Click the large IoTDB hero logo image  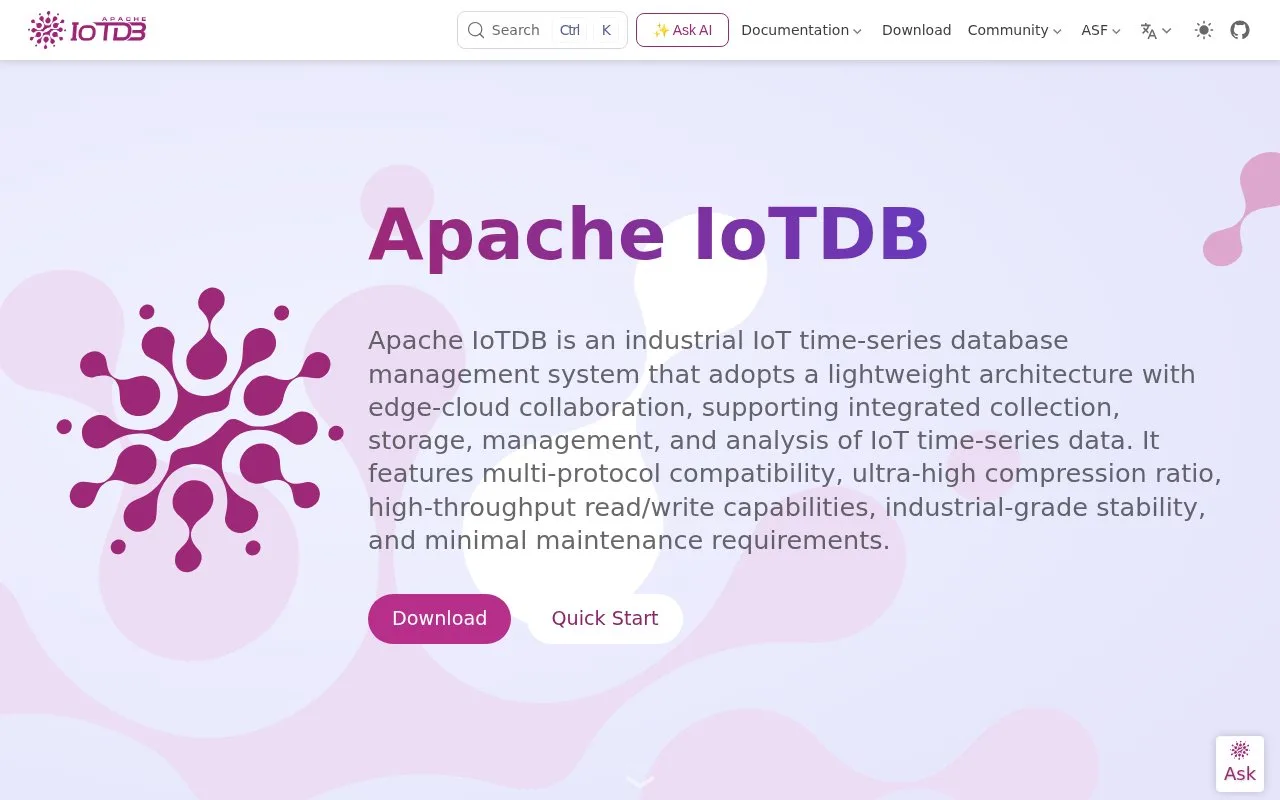(200, 430)
